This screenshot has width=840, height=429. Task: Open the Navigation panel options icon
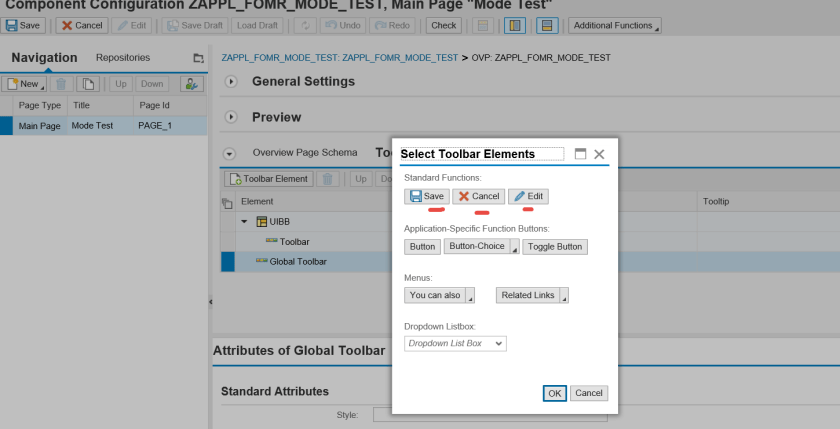[198, 59]
